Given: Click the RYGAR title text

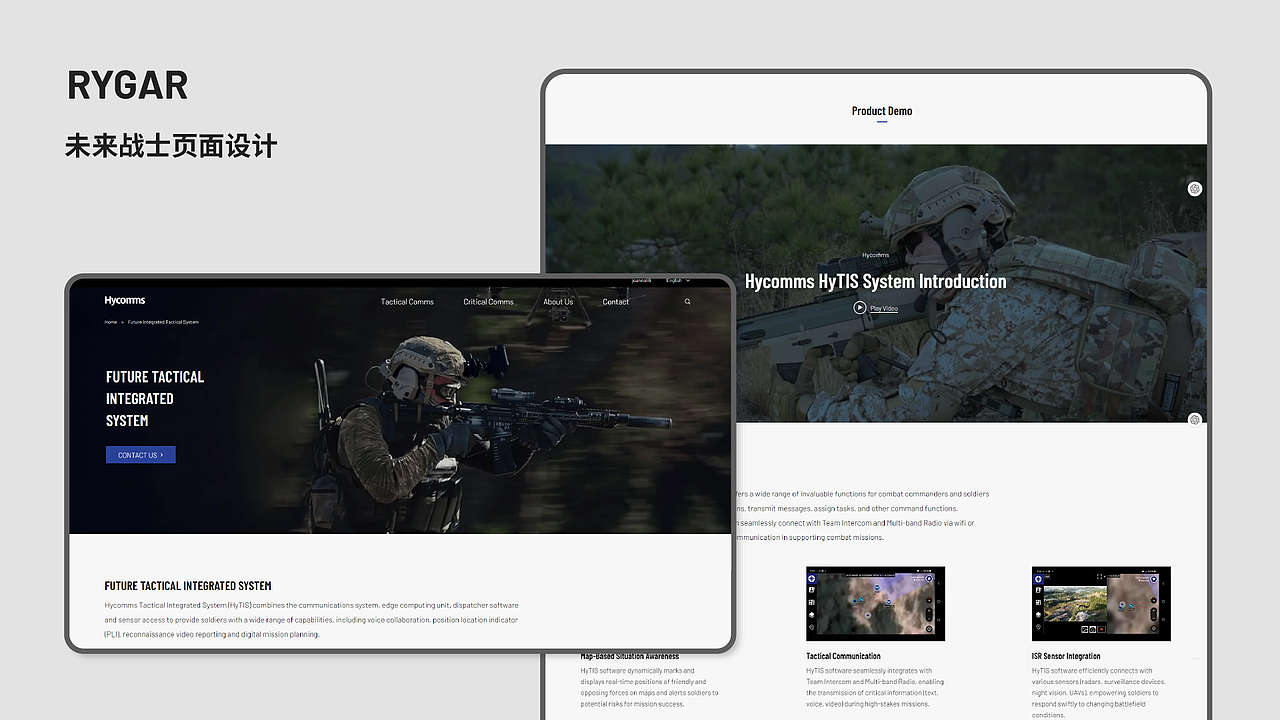Looking at the screenshot, I should (127, 86).
